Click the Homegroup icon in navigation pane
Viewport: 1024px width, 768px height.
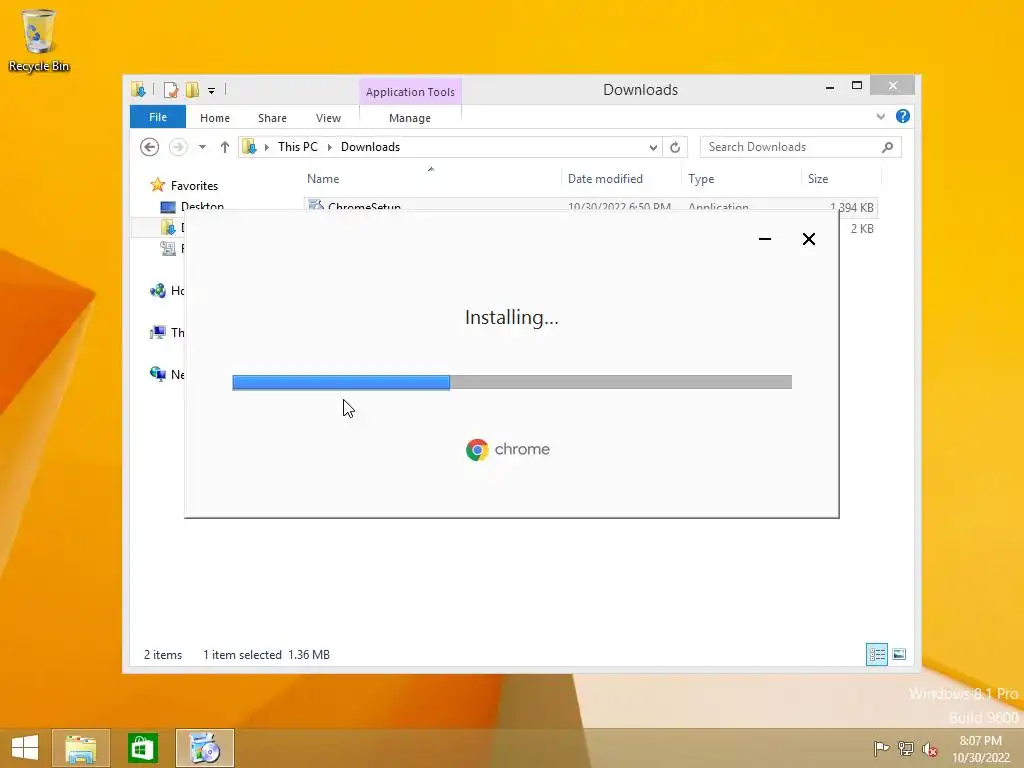click(x=157, y=291)
